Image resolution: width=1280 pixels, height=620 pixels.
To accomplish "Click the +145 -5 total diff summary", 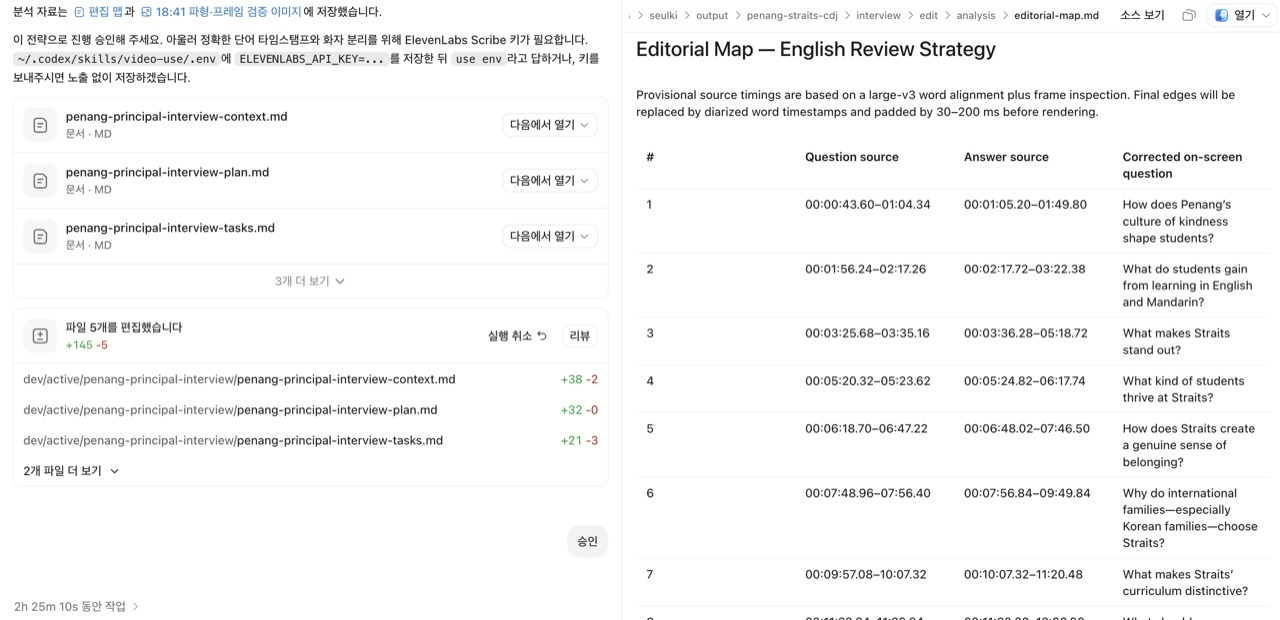I will (x=87, y=345).
